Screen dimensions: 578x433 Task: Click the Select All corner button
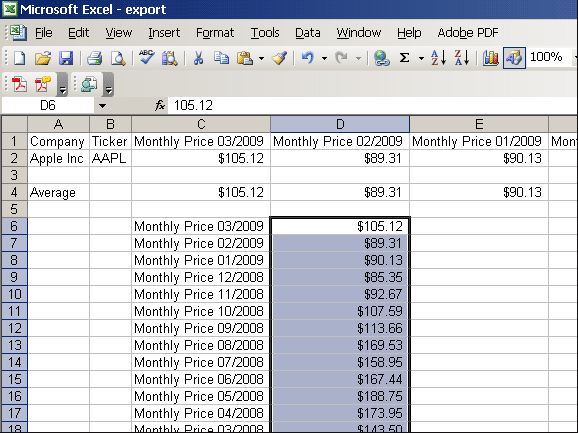(x=14, y=124)
